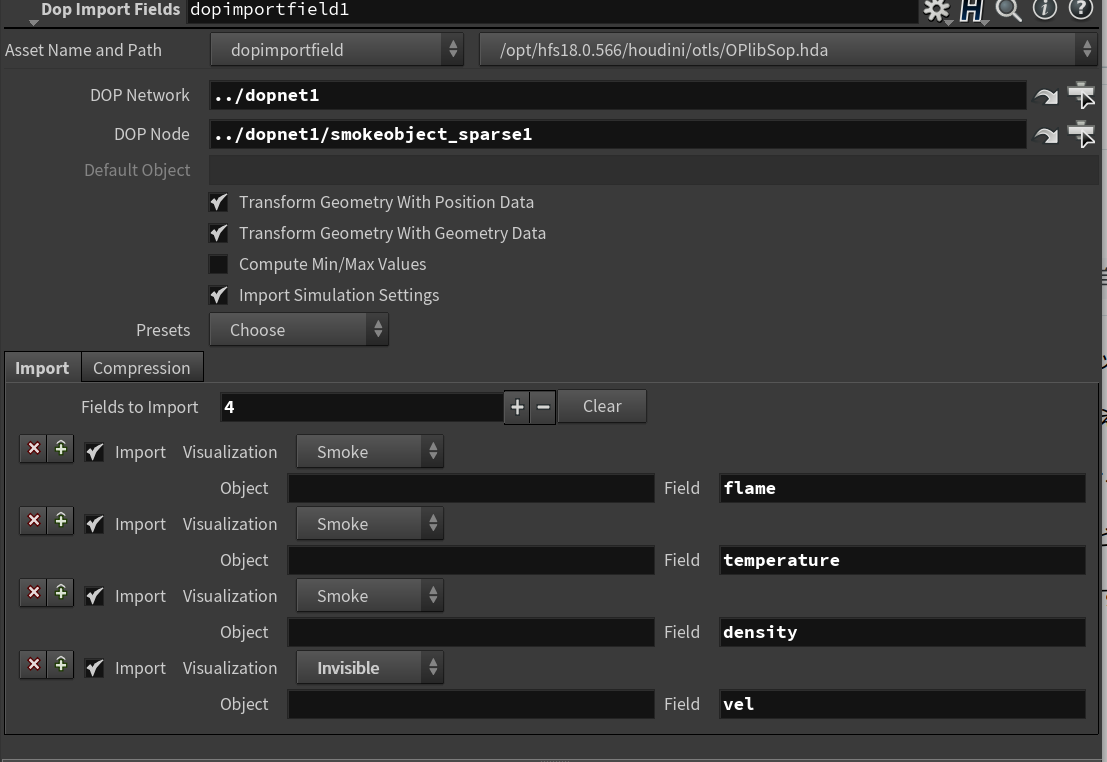Click the Field input containing vel

(x=902, y=705)
